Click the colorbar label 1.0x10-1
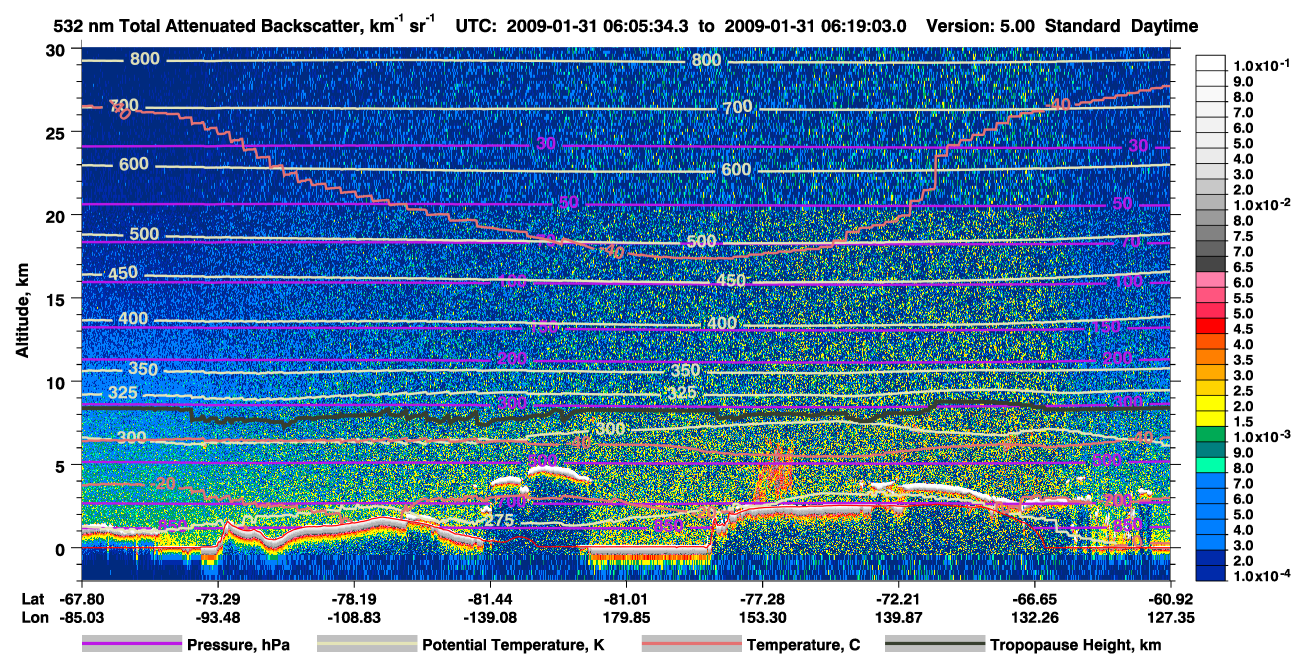This screenshot has width=1300, height=667. point(1262,66)
